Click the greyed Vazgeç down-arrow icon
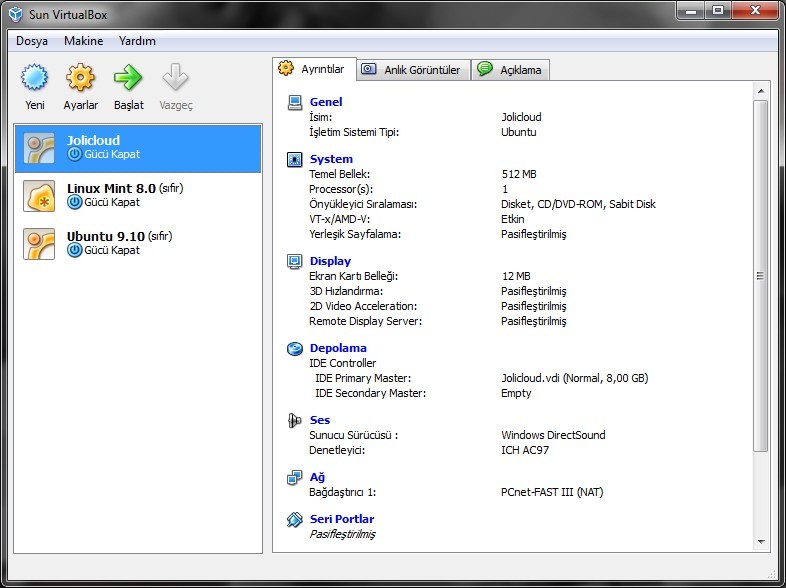This screenshot has height=588, width=786. 175,77
